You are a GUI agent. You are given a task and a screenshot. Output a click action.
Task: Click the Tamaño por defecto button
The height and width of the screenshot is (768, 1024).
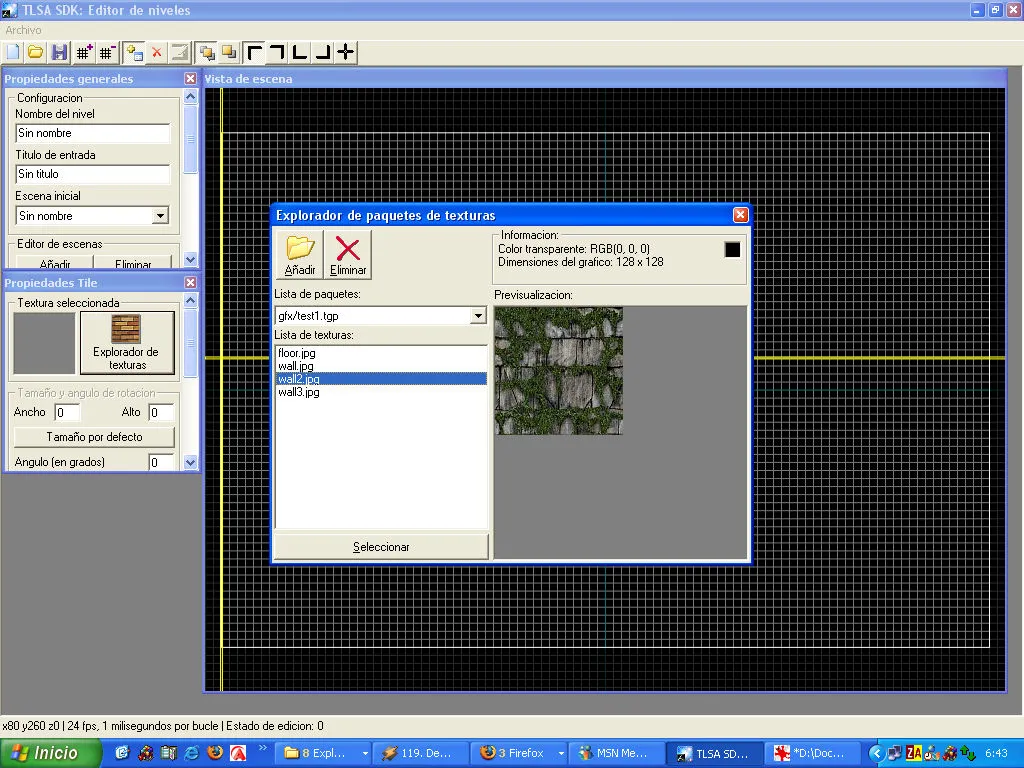coord(94,437)
